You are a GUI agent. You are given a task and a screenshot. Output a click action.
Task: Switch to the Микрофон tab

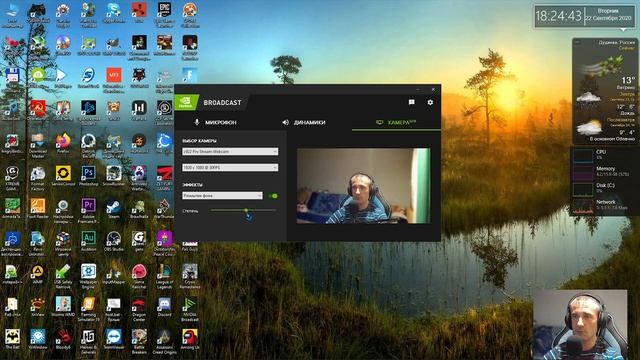tap(216, 122)
